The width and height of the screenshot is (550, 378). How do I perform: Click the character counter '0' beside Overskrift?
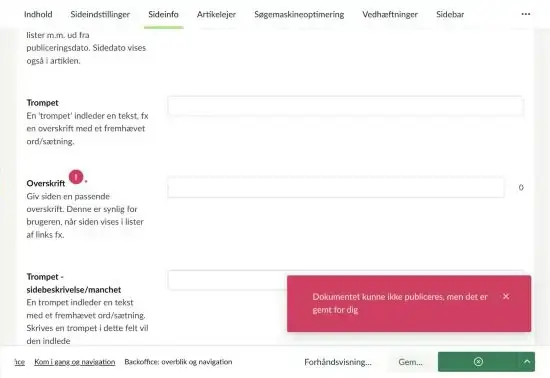521,188
